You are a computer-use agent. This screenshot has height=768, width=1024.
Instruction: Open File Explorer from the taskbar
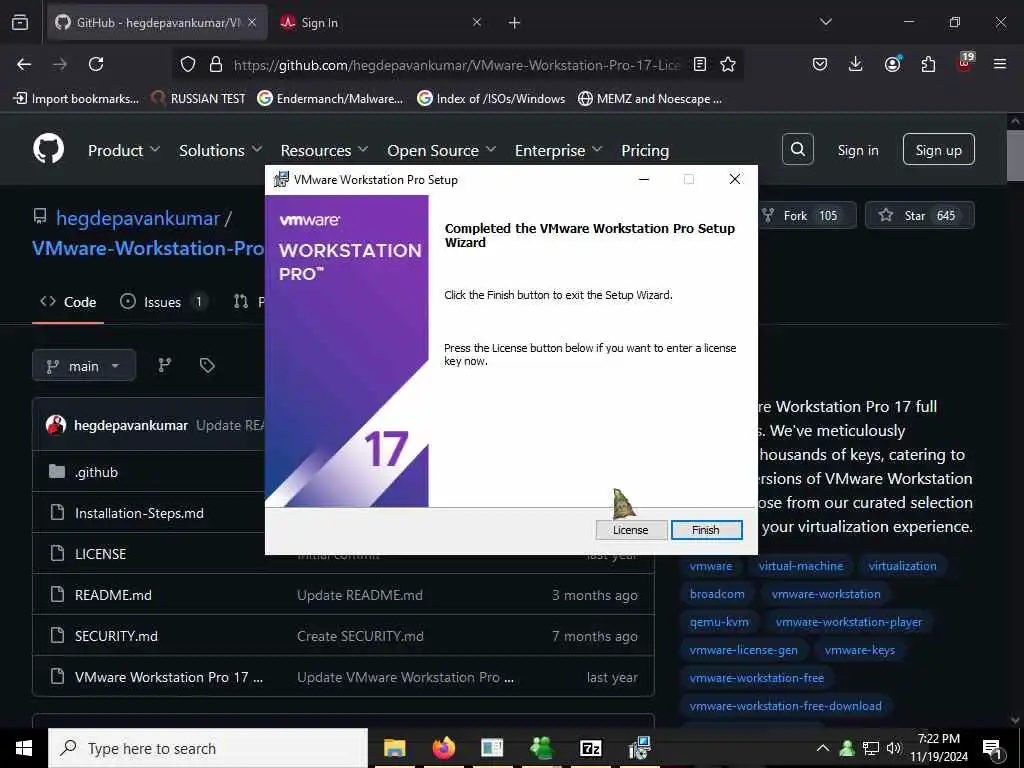[x=394, y=748]
